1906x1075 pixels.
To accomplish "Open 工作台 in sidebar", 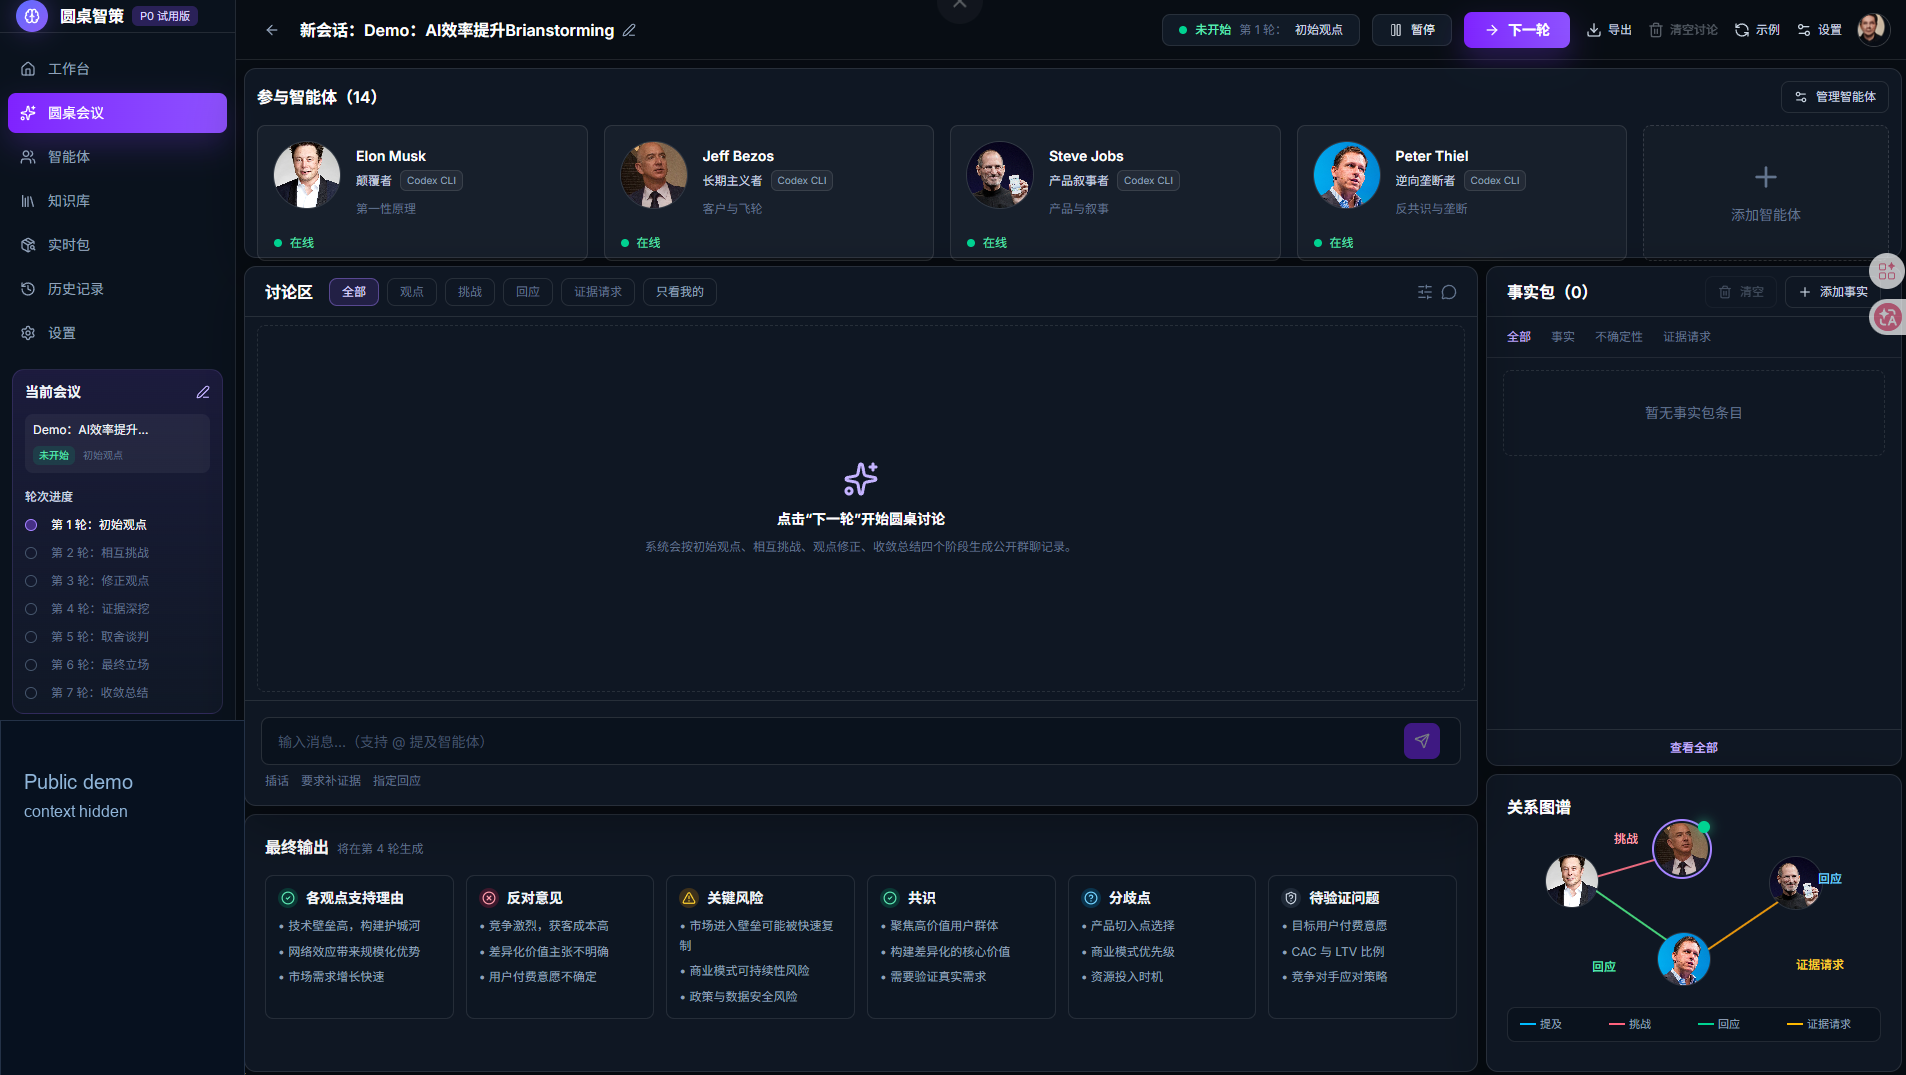I will click(x=117, y=69).
